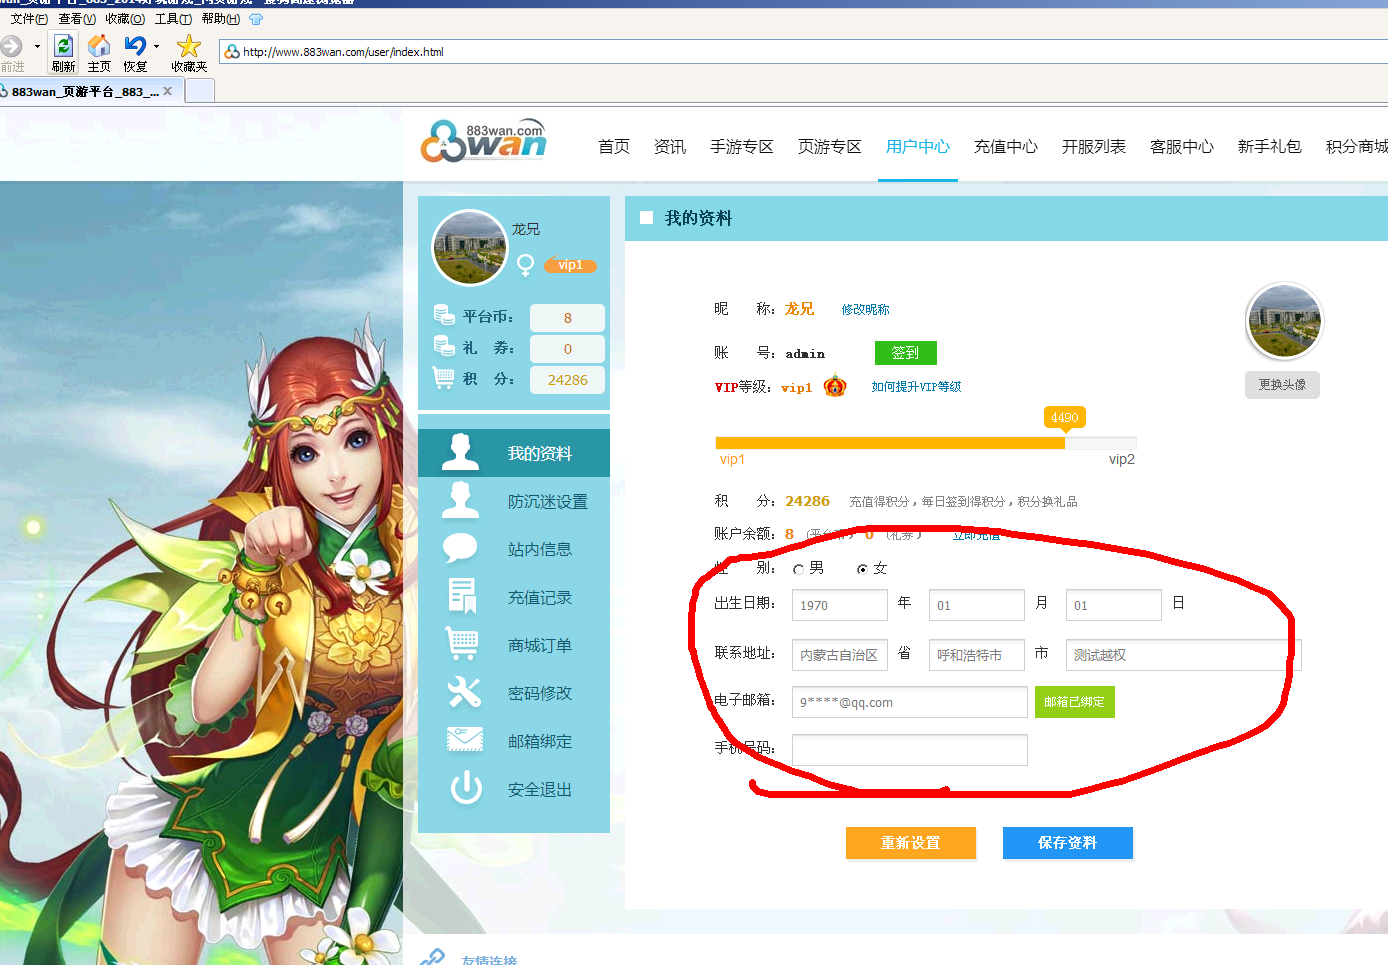Open 站内信息 messages in sidebar
The image size is (1388, 965).
coord(514,549)
